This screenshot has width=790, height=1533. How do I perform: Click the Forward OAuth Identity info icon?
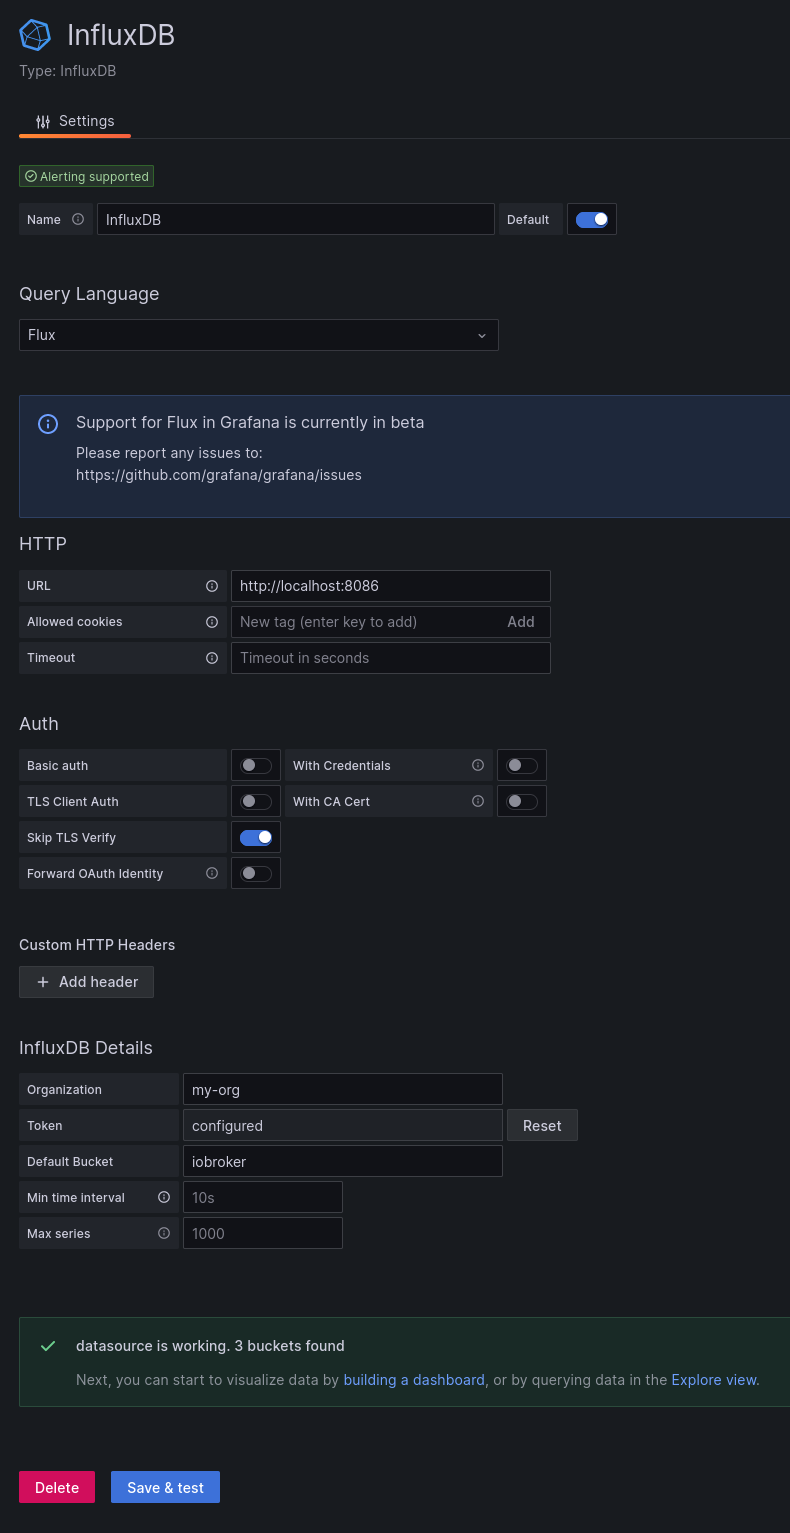point(212,873)
